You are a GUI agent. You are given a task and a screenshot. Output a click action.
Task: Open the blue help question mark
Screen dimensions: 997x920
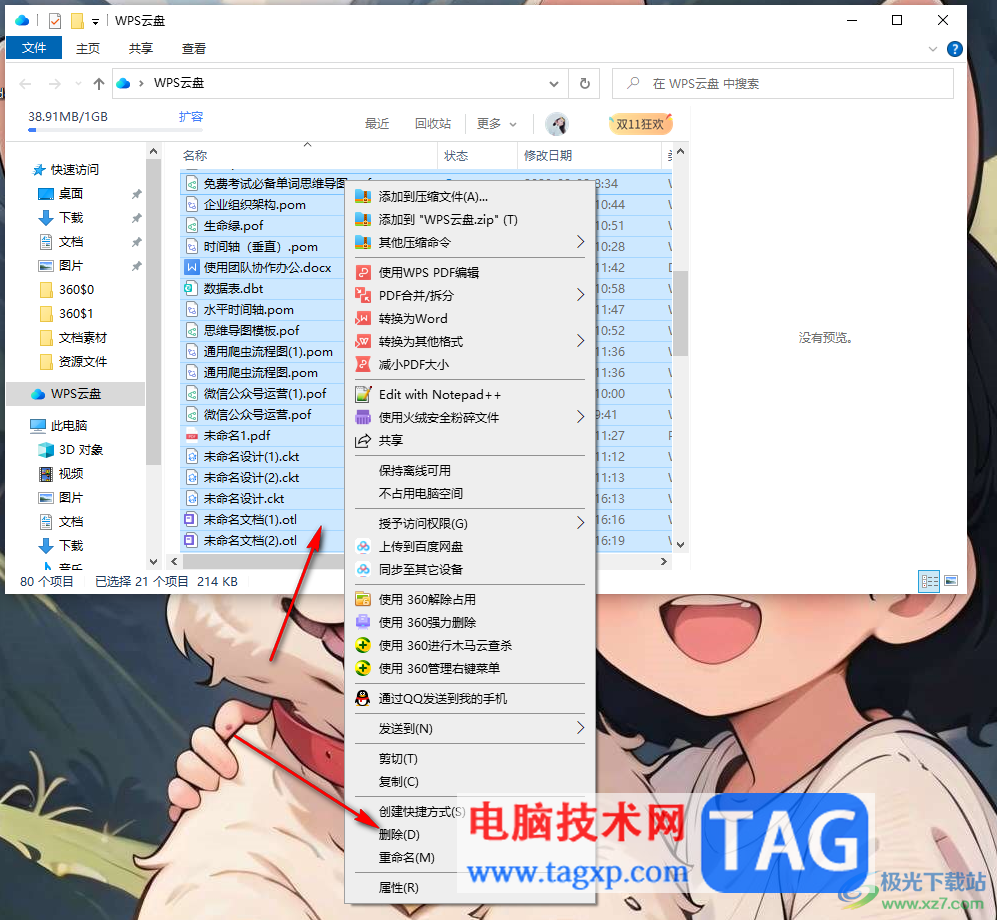(x=954, y=49)
